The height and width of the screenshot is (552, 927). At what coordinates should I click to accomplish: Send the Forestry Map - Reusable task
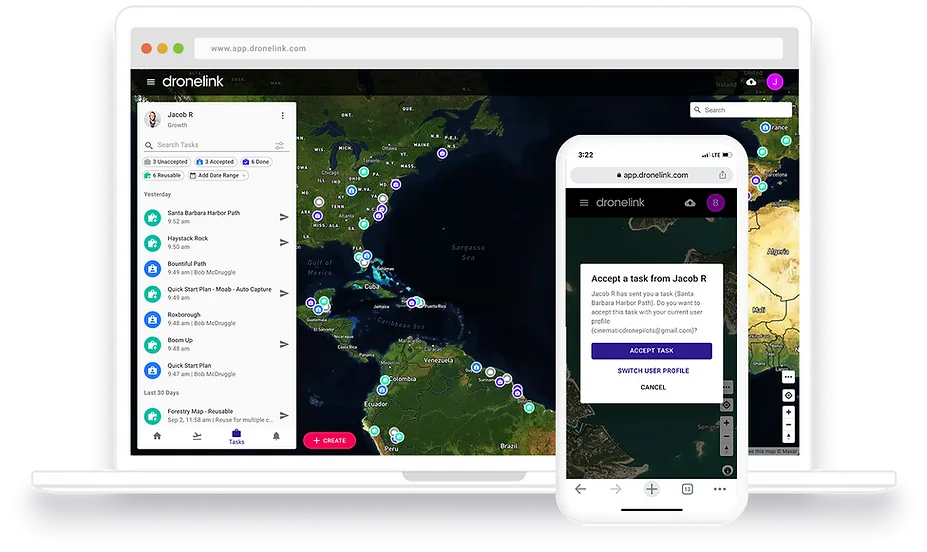(x=284, y=415)
